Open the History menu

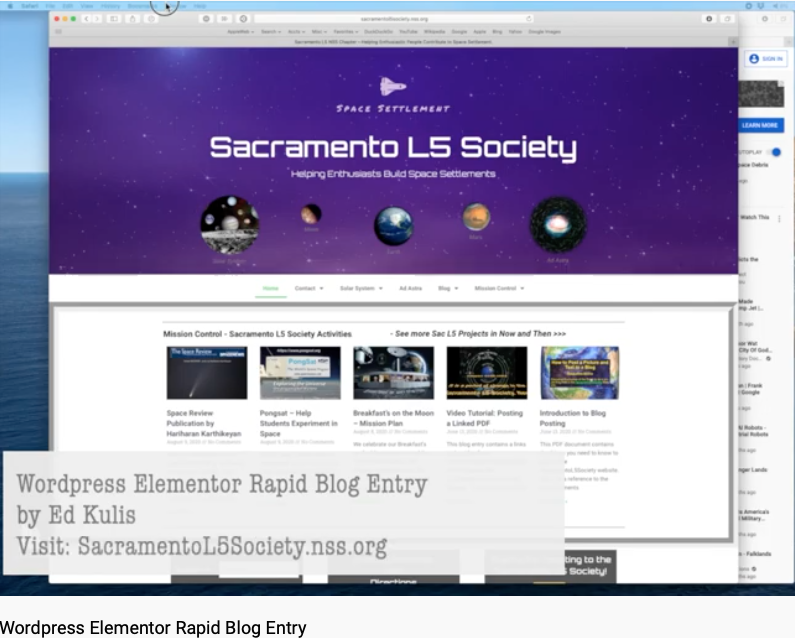point(110,6)
